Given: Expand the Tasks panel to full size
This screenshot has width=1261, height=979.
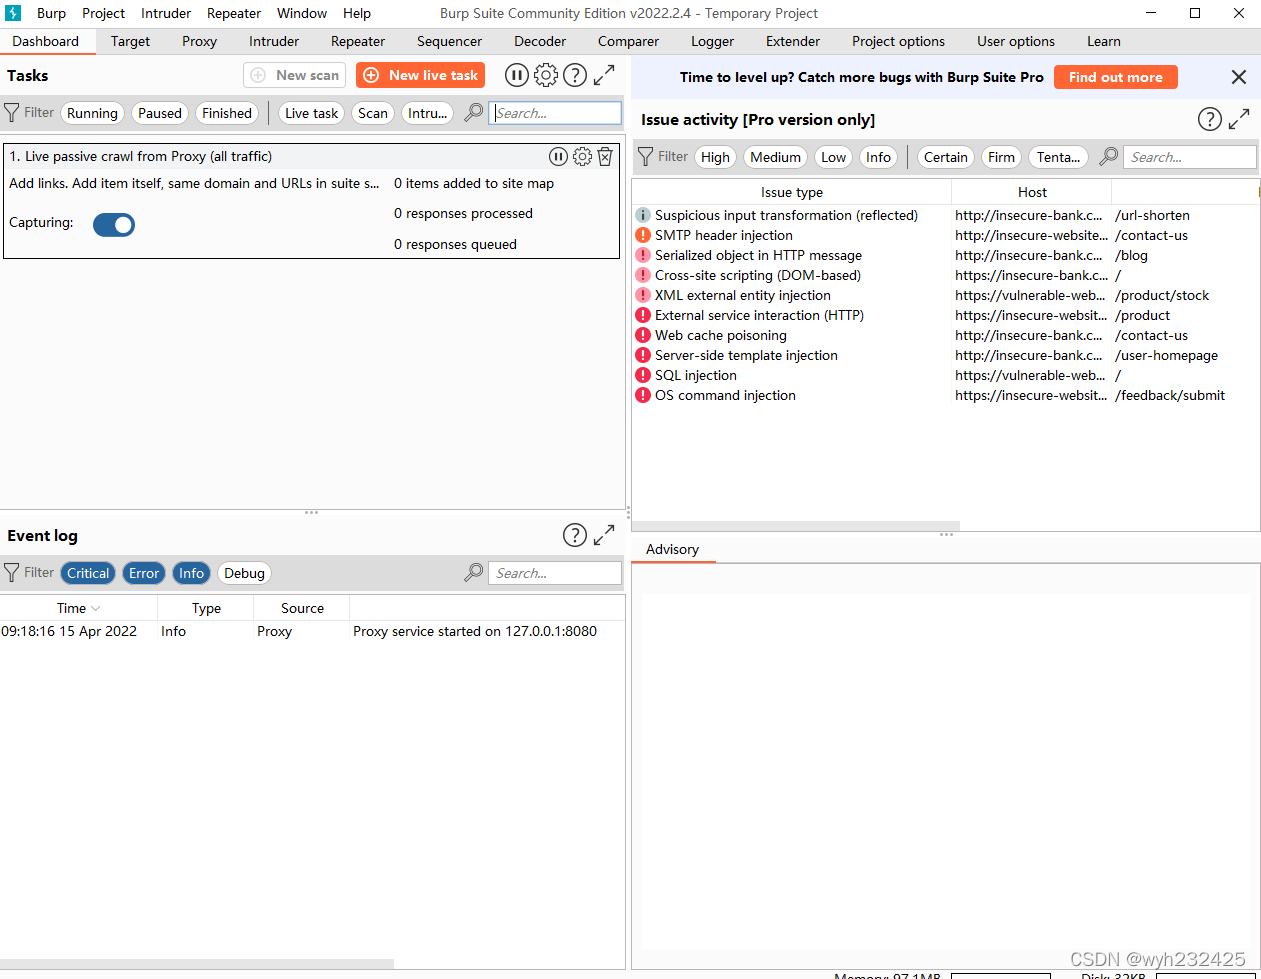Looking at the screenshot, I should point(604,75).
